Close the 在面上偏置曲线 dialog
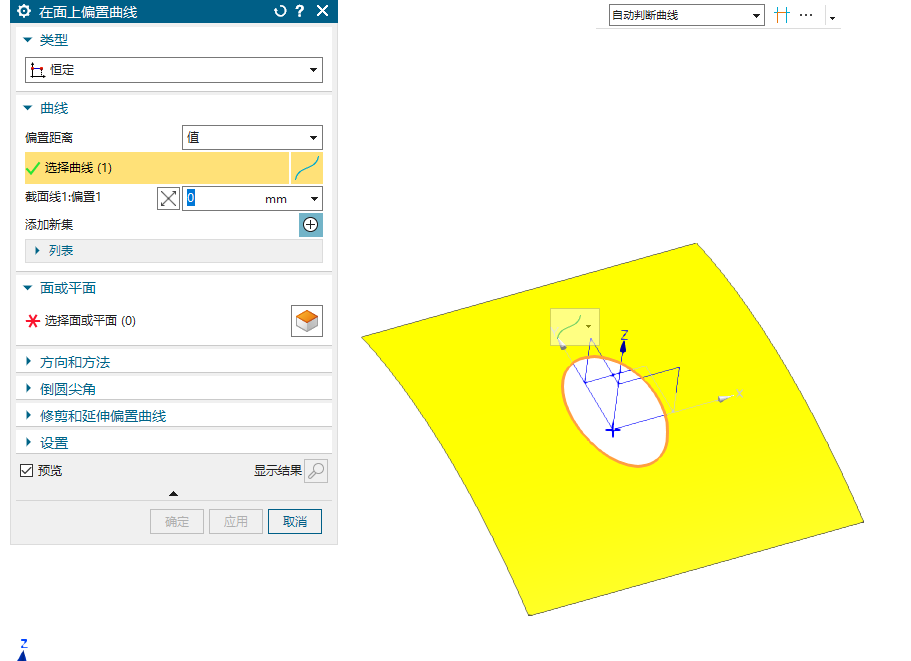911x661 pixels. coord(322,10)
